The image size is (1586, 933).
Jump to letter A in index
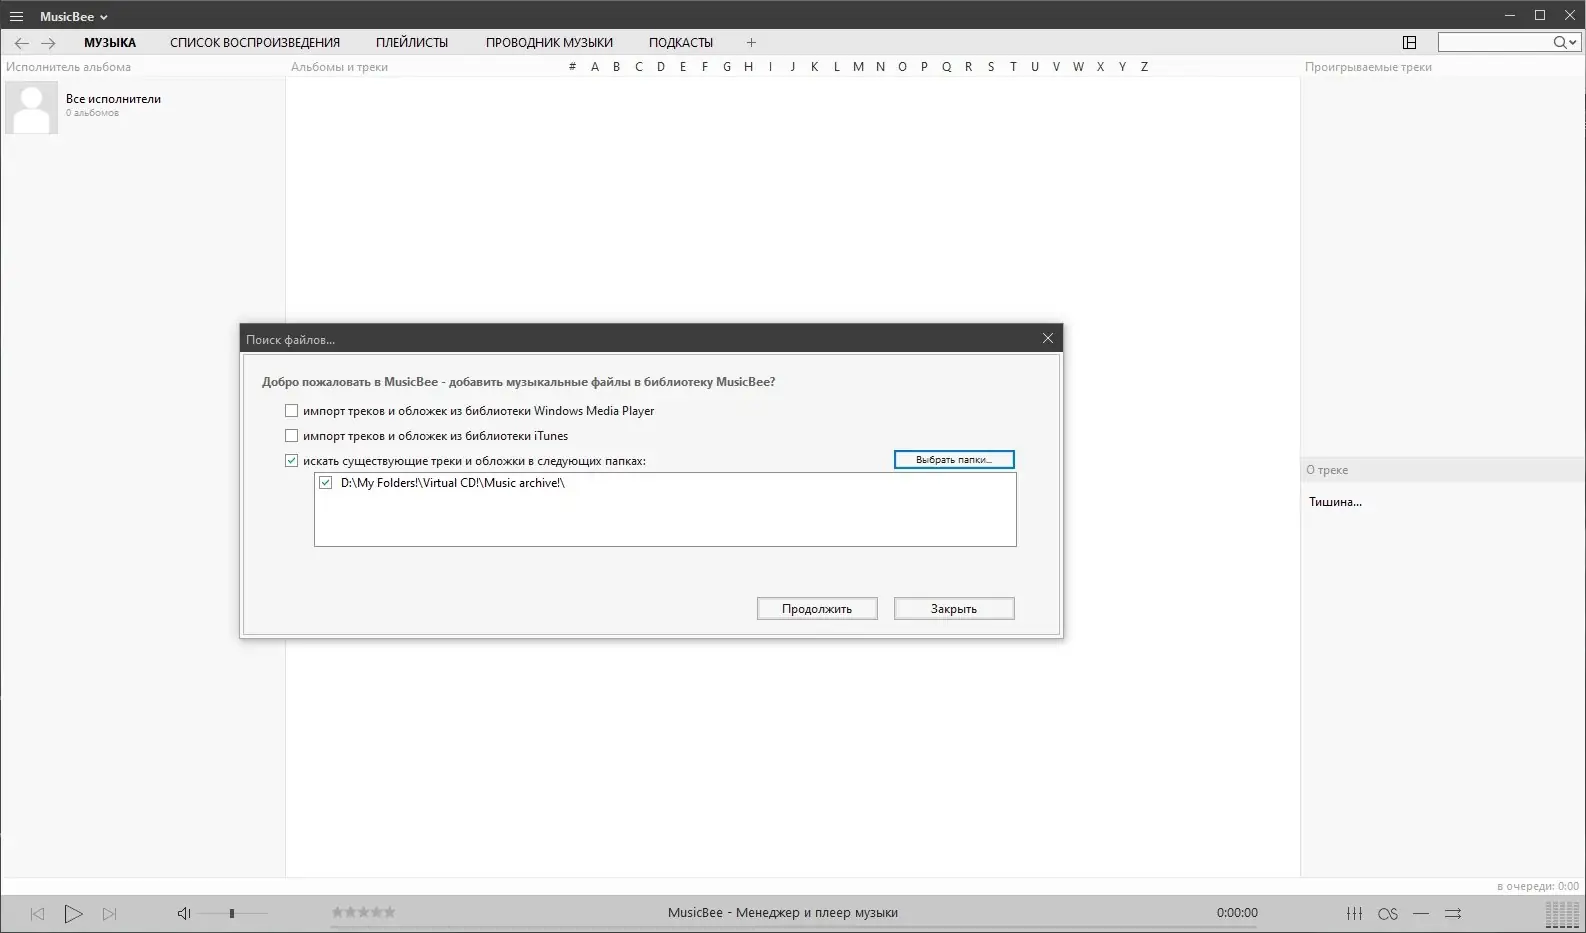tap(595, 67)
